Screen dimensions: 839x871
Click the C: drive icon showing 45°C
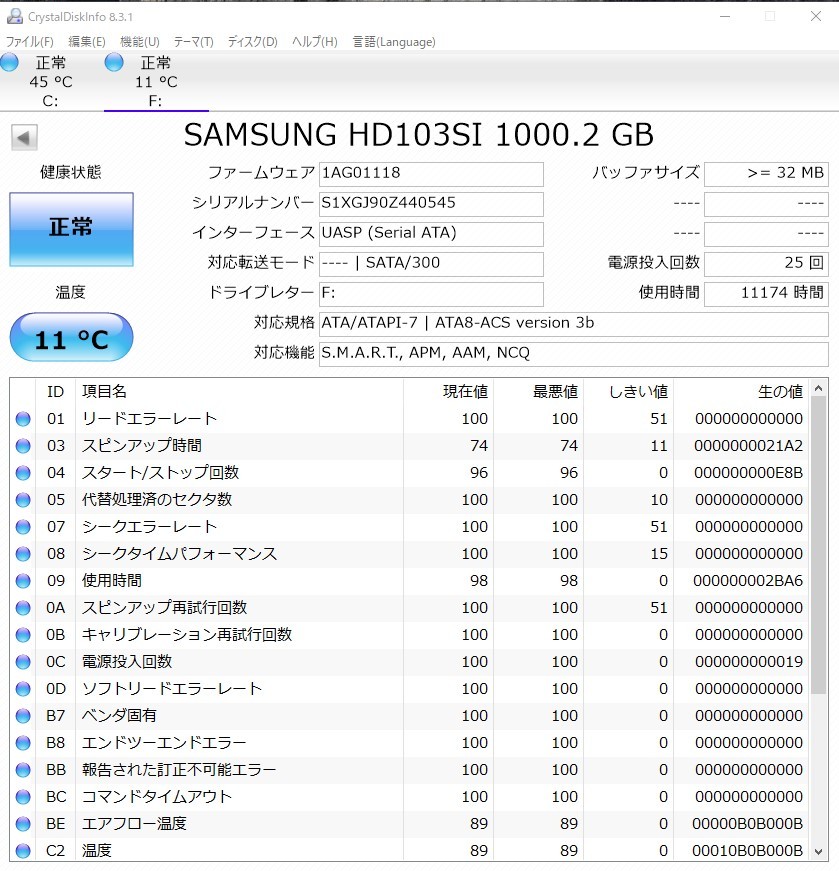[10, 62]
